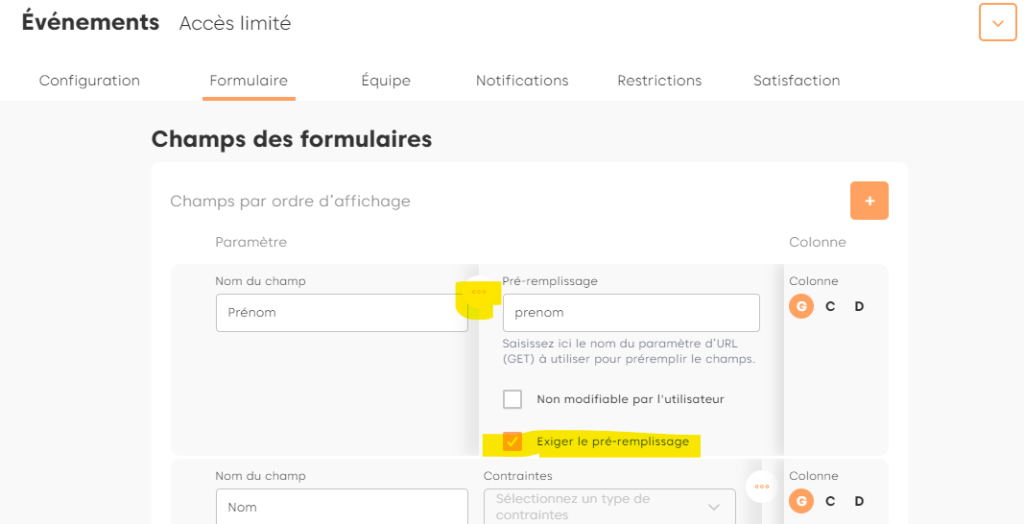
Task: Select column C for the Nom field
Action: click(830, 501)
